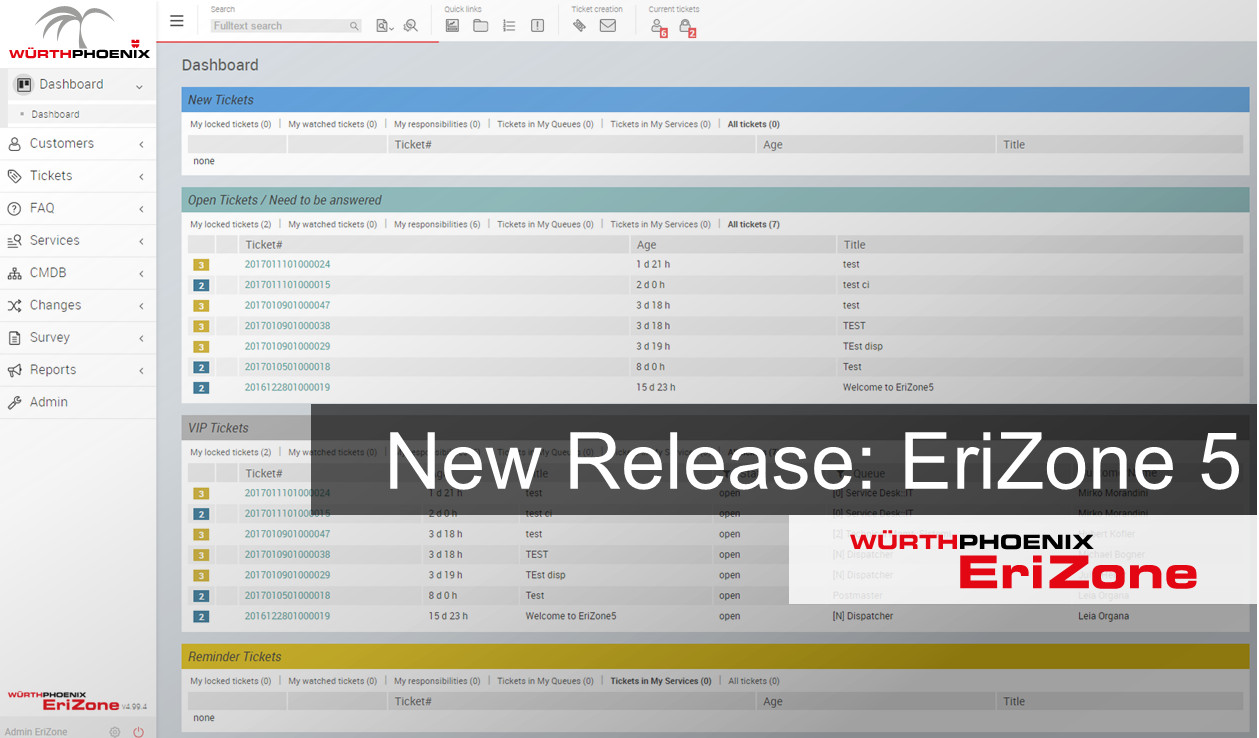Open the advanced search icon beside the search template icon
This screenshot has height=738, width=1259.
[x=410, y=26]
